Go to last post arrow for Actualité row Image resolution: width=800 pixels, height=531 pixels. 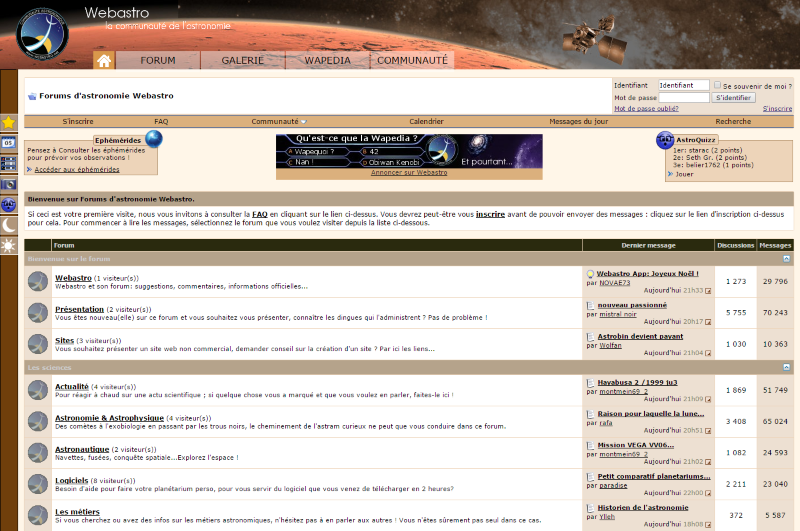coord(708,399)
